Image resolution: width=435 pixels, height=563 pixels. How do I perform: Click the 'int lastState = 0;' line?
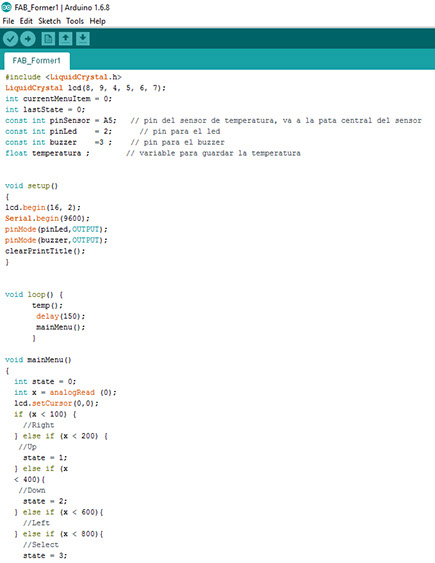(45, 110)
